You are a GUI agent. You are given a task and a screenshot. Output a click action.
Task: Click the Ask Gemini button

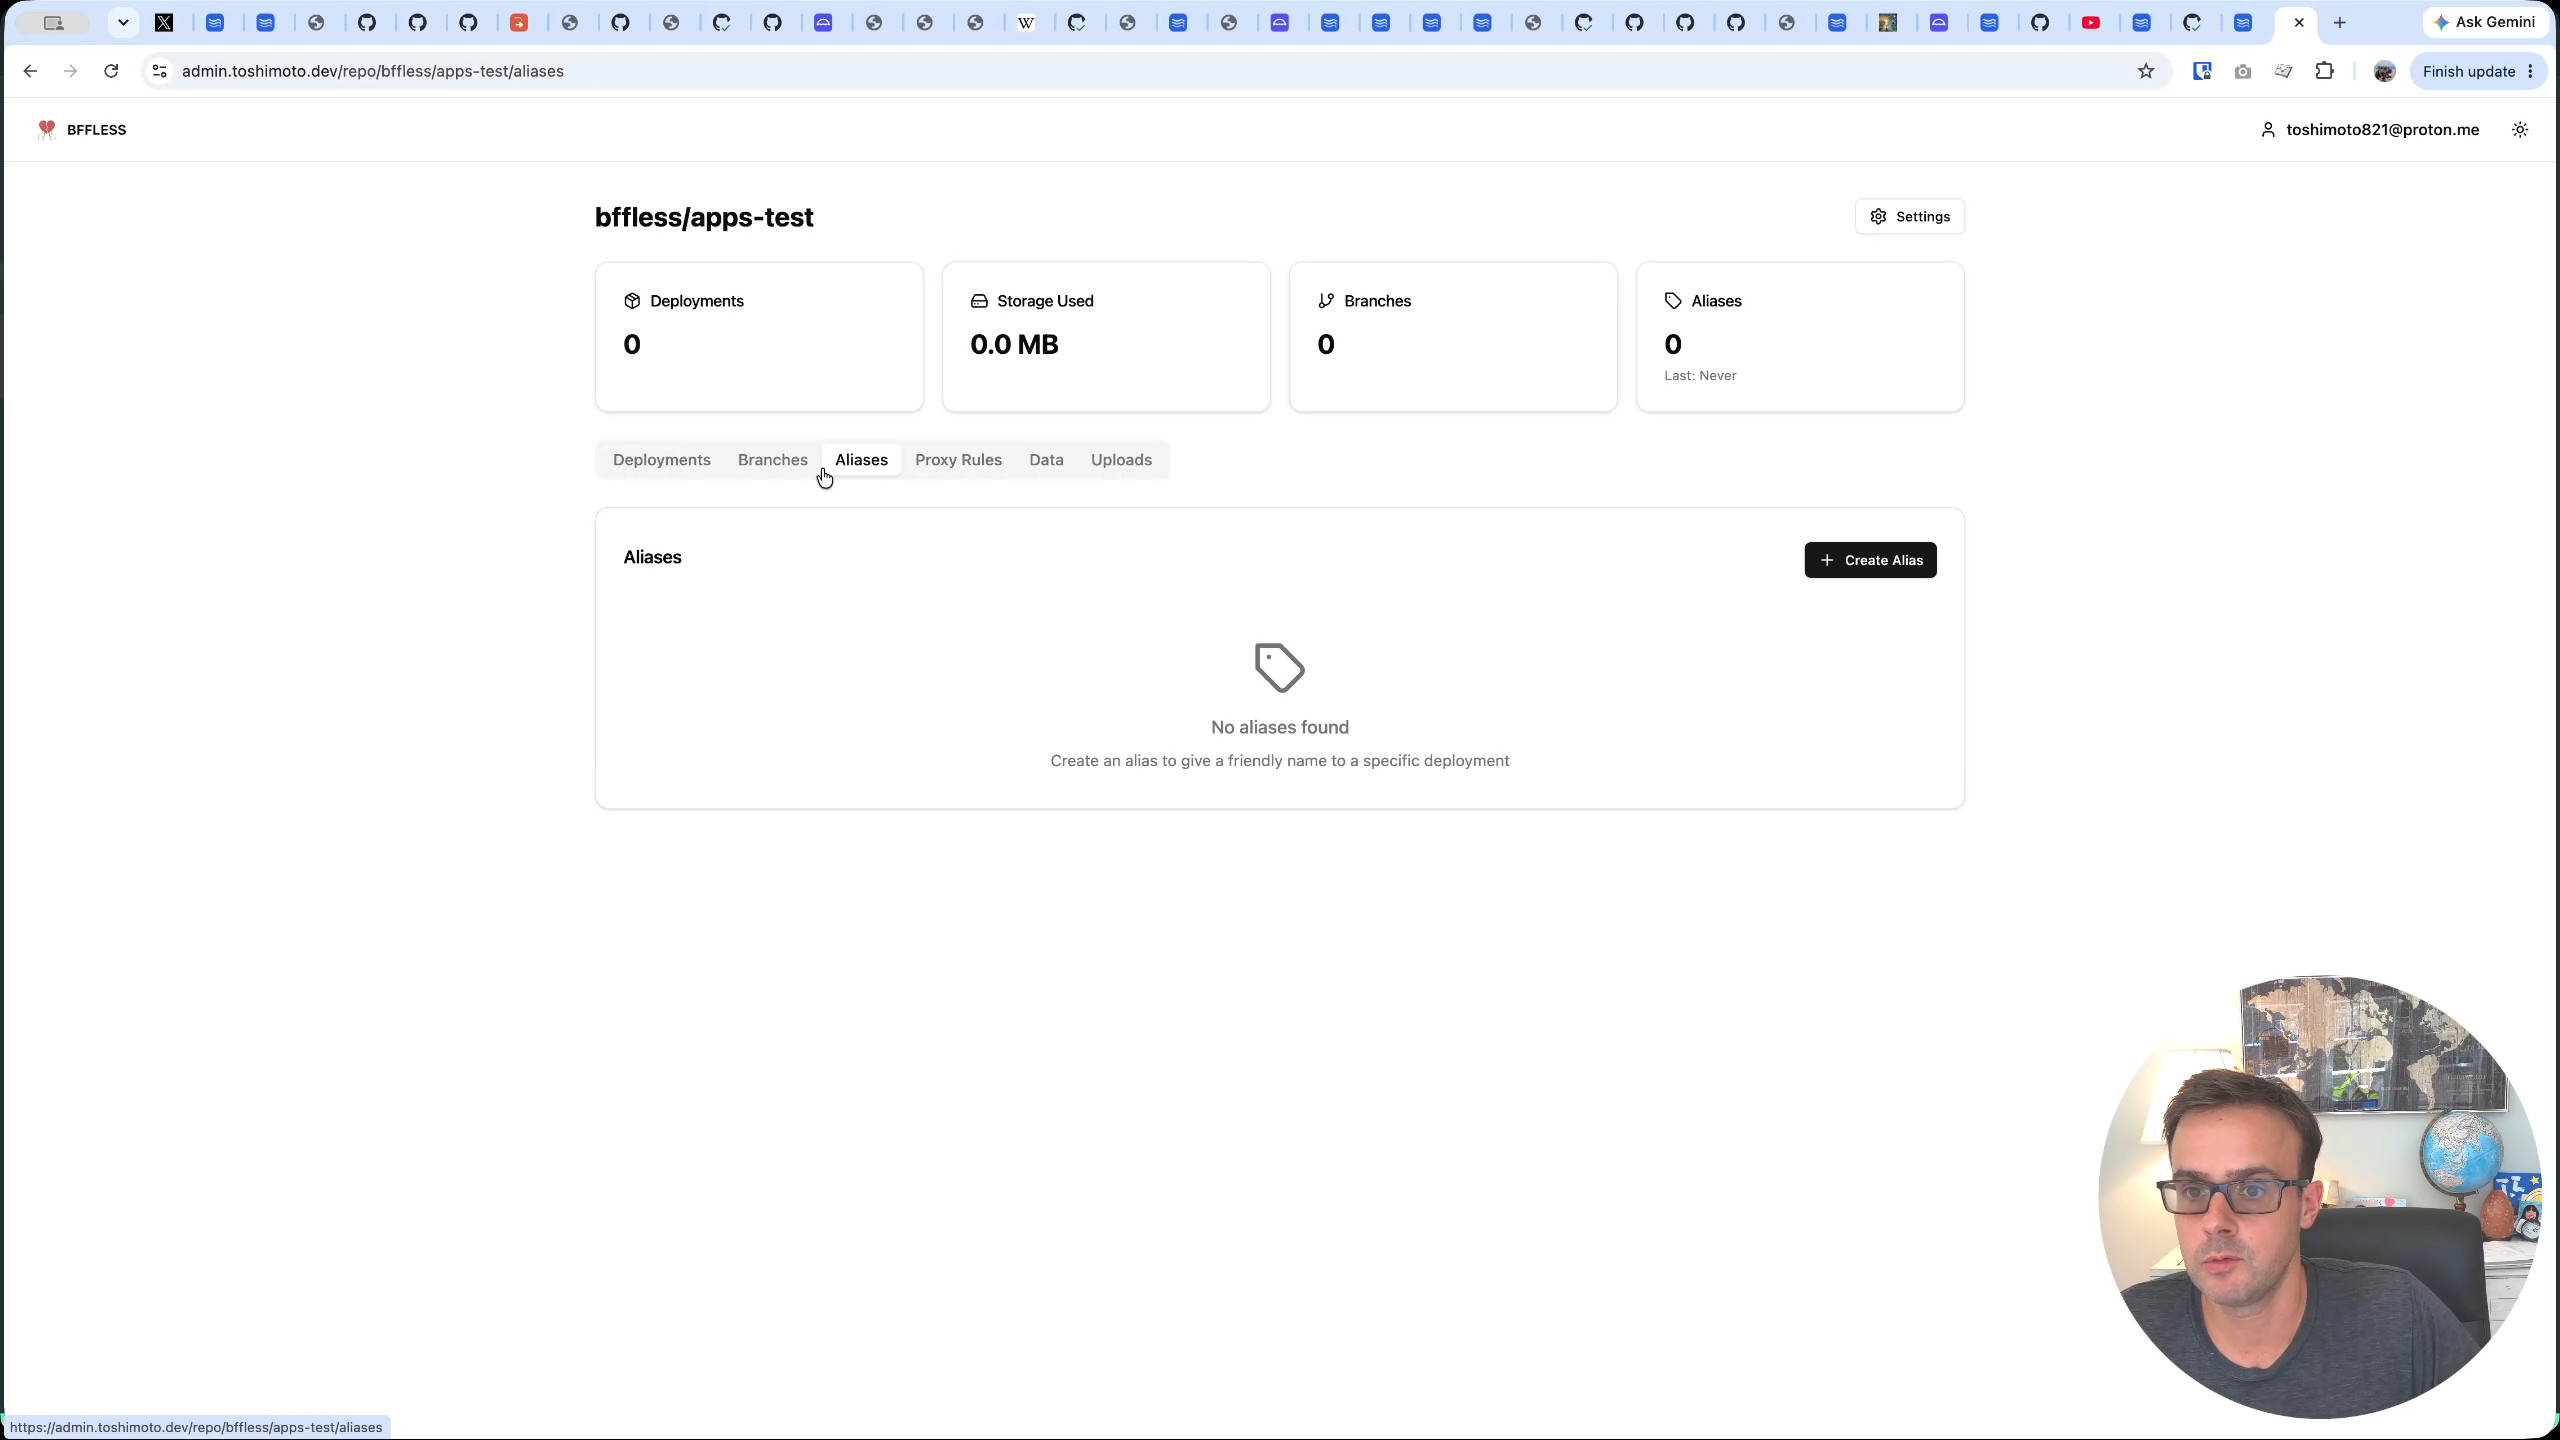(x=2485, y=22)
